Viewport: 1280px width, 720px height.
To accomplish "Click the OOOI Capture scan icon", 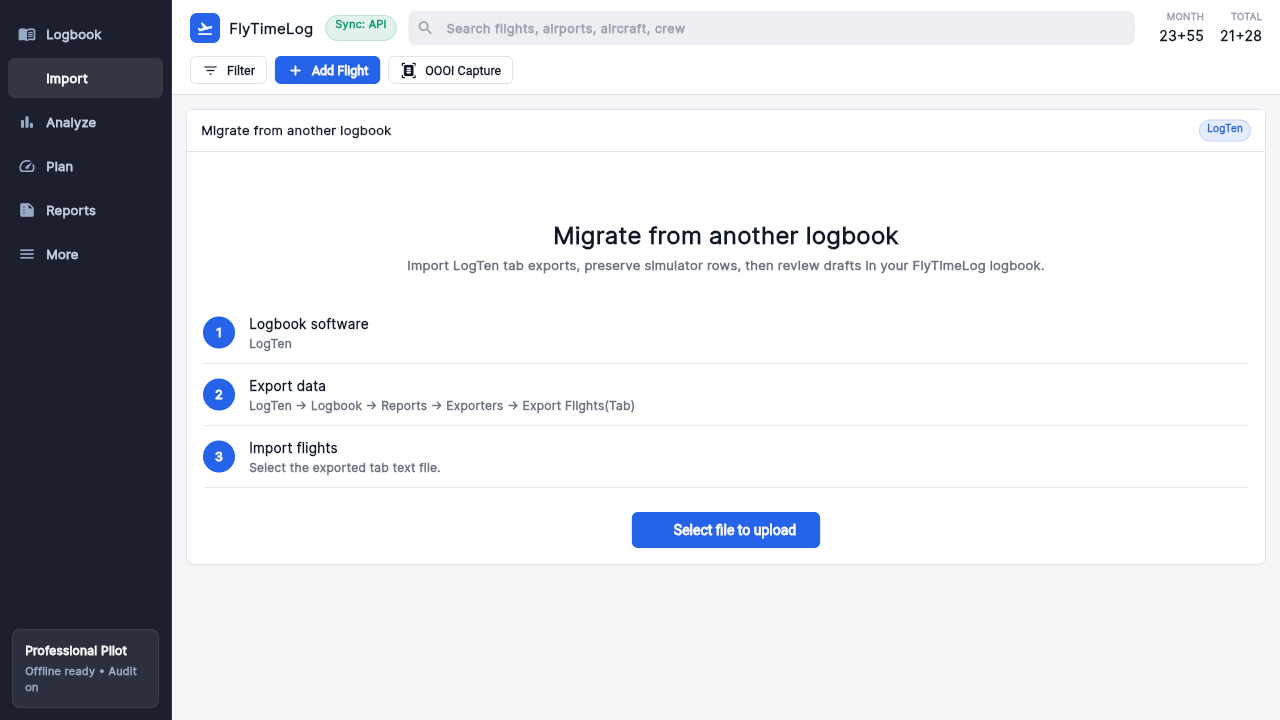I will click(x=408, y=70).
